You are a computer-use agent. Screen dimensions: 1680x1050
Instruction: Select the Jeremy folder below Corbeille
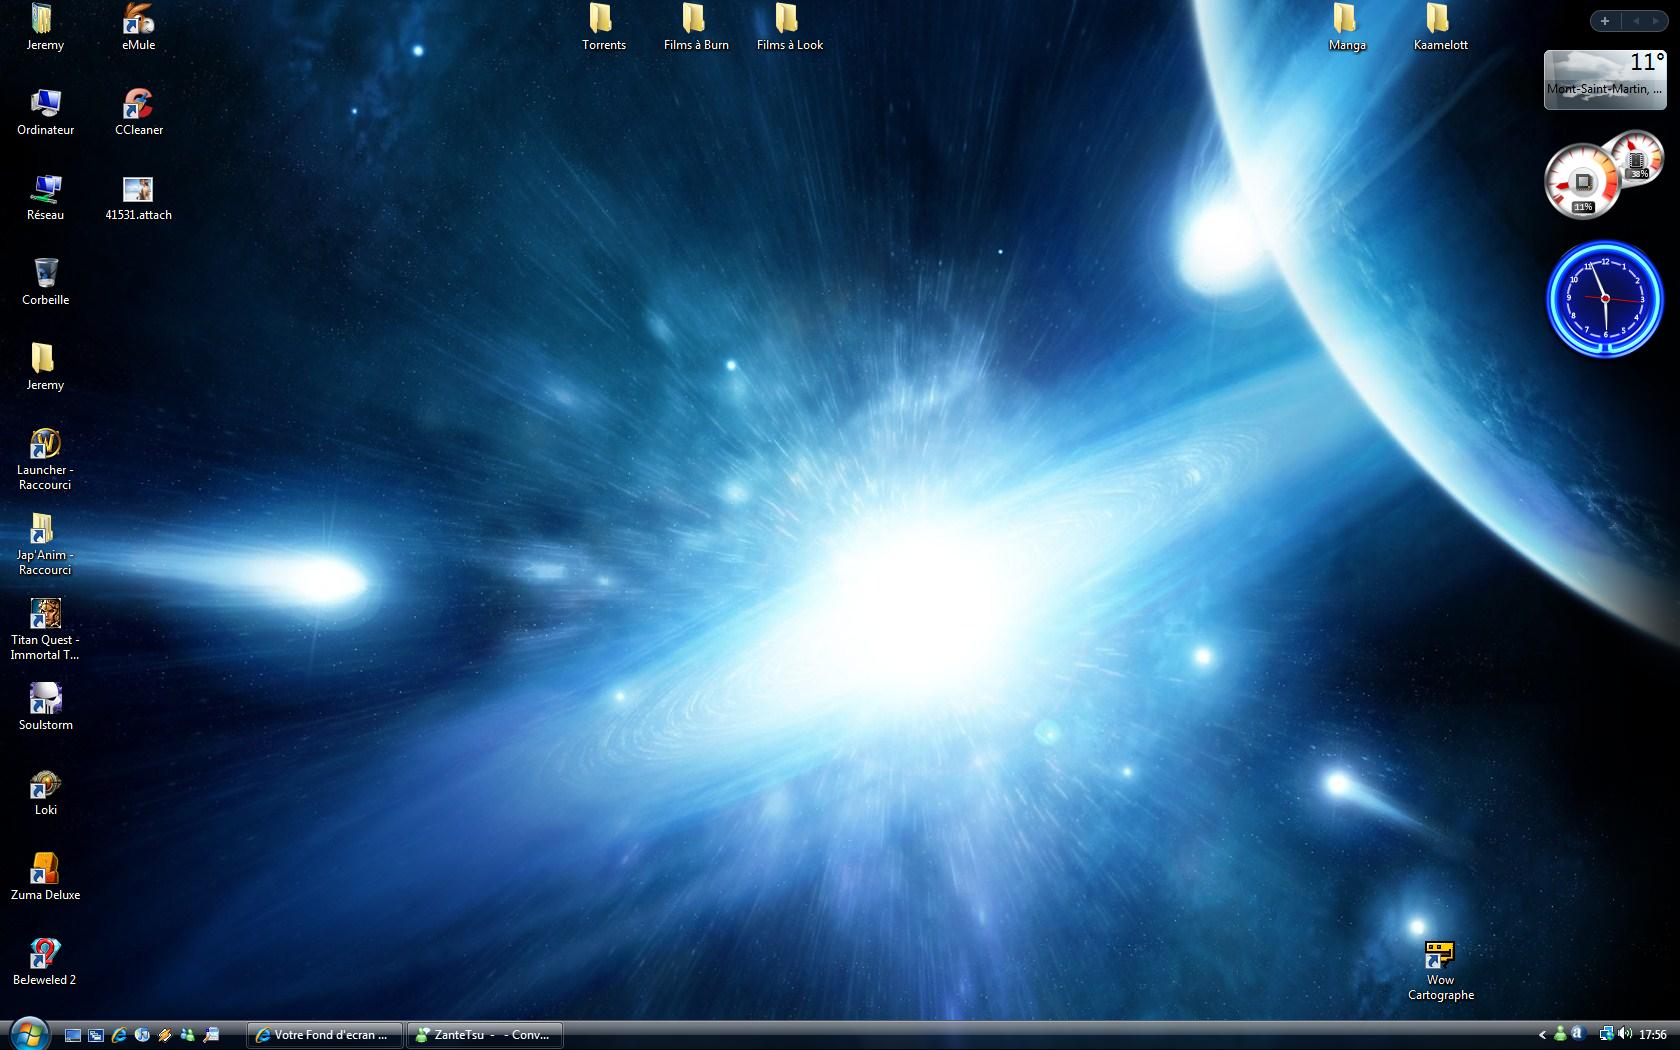(45, 367)
